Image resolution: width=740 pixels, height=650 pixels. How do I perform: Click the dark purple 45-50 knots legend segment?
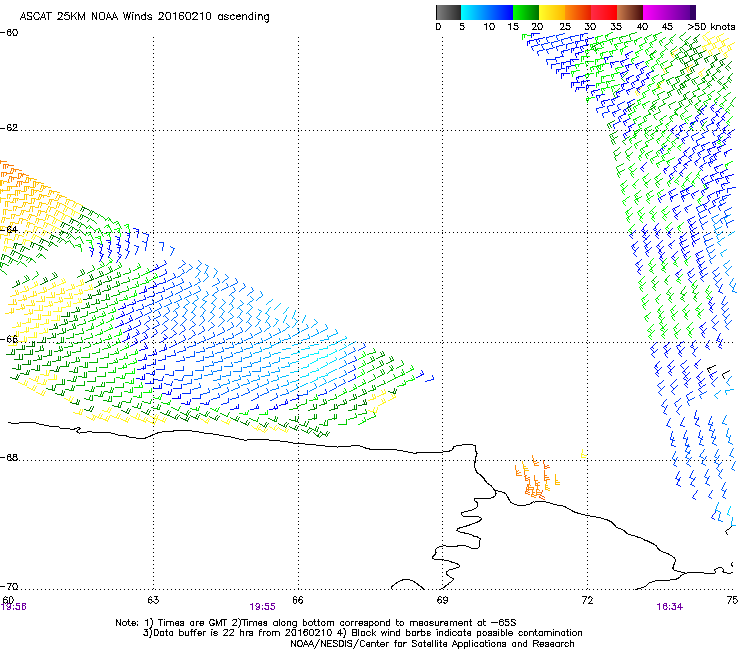click(682, 12)
